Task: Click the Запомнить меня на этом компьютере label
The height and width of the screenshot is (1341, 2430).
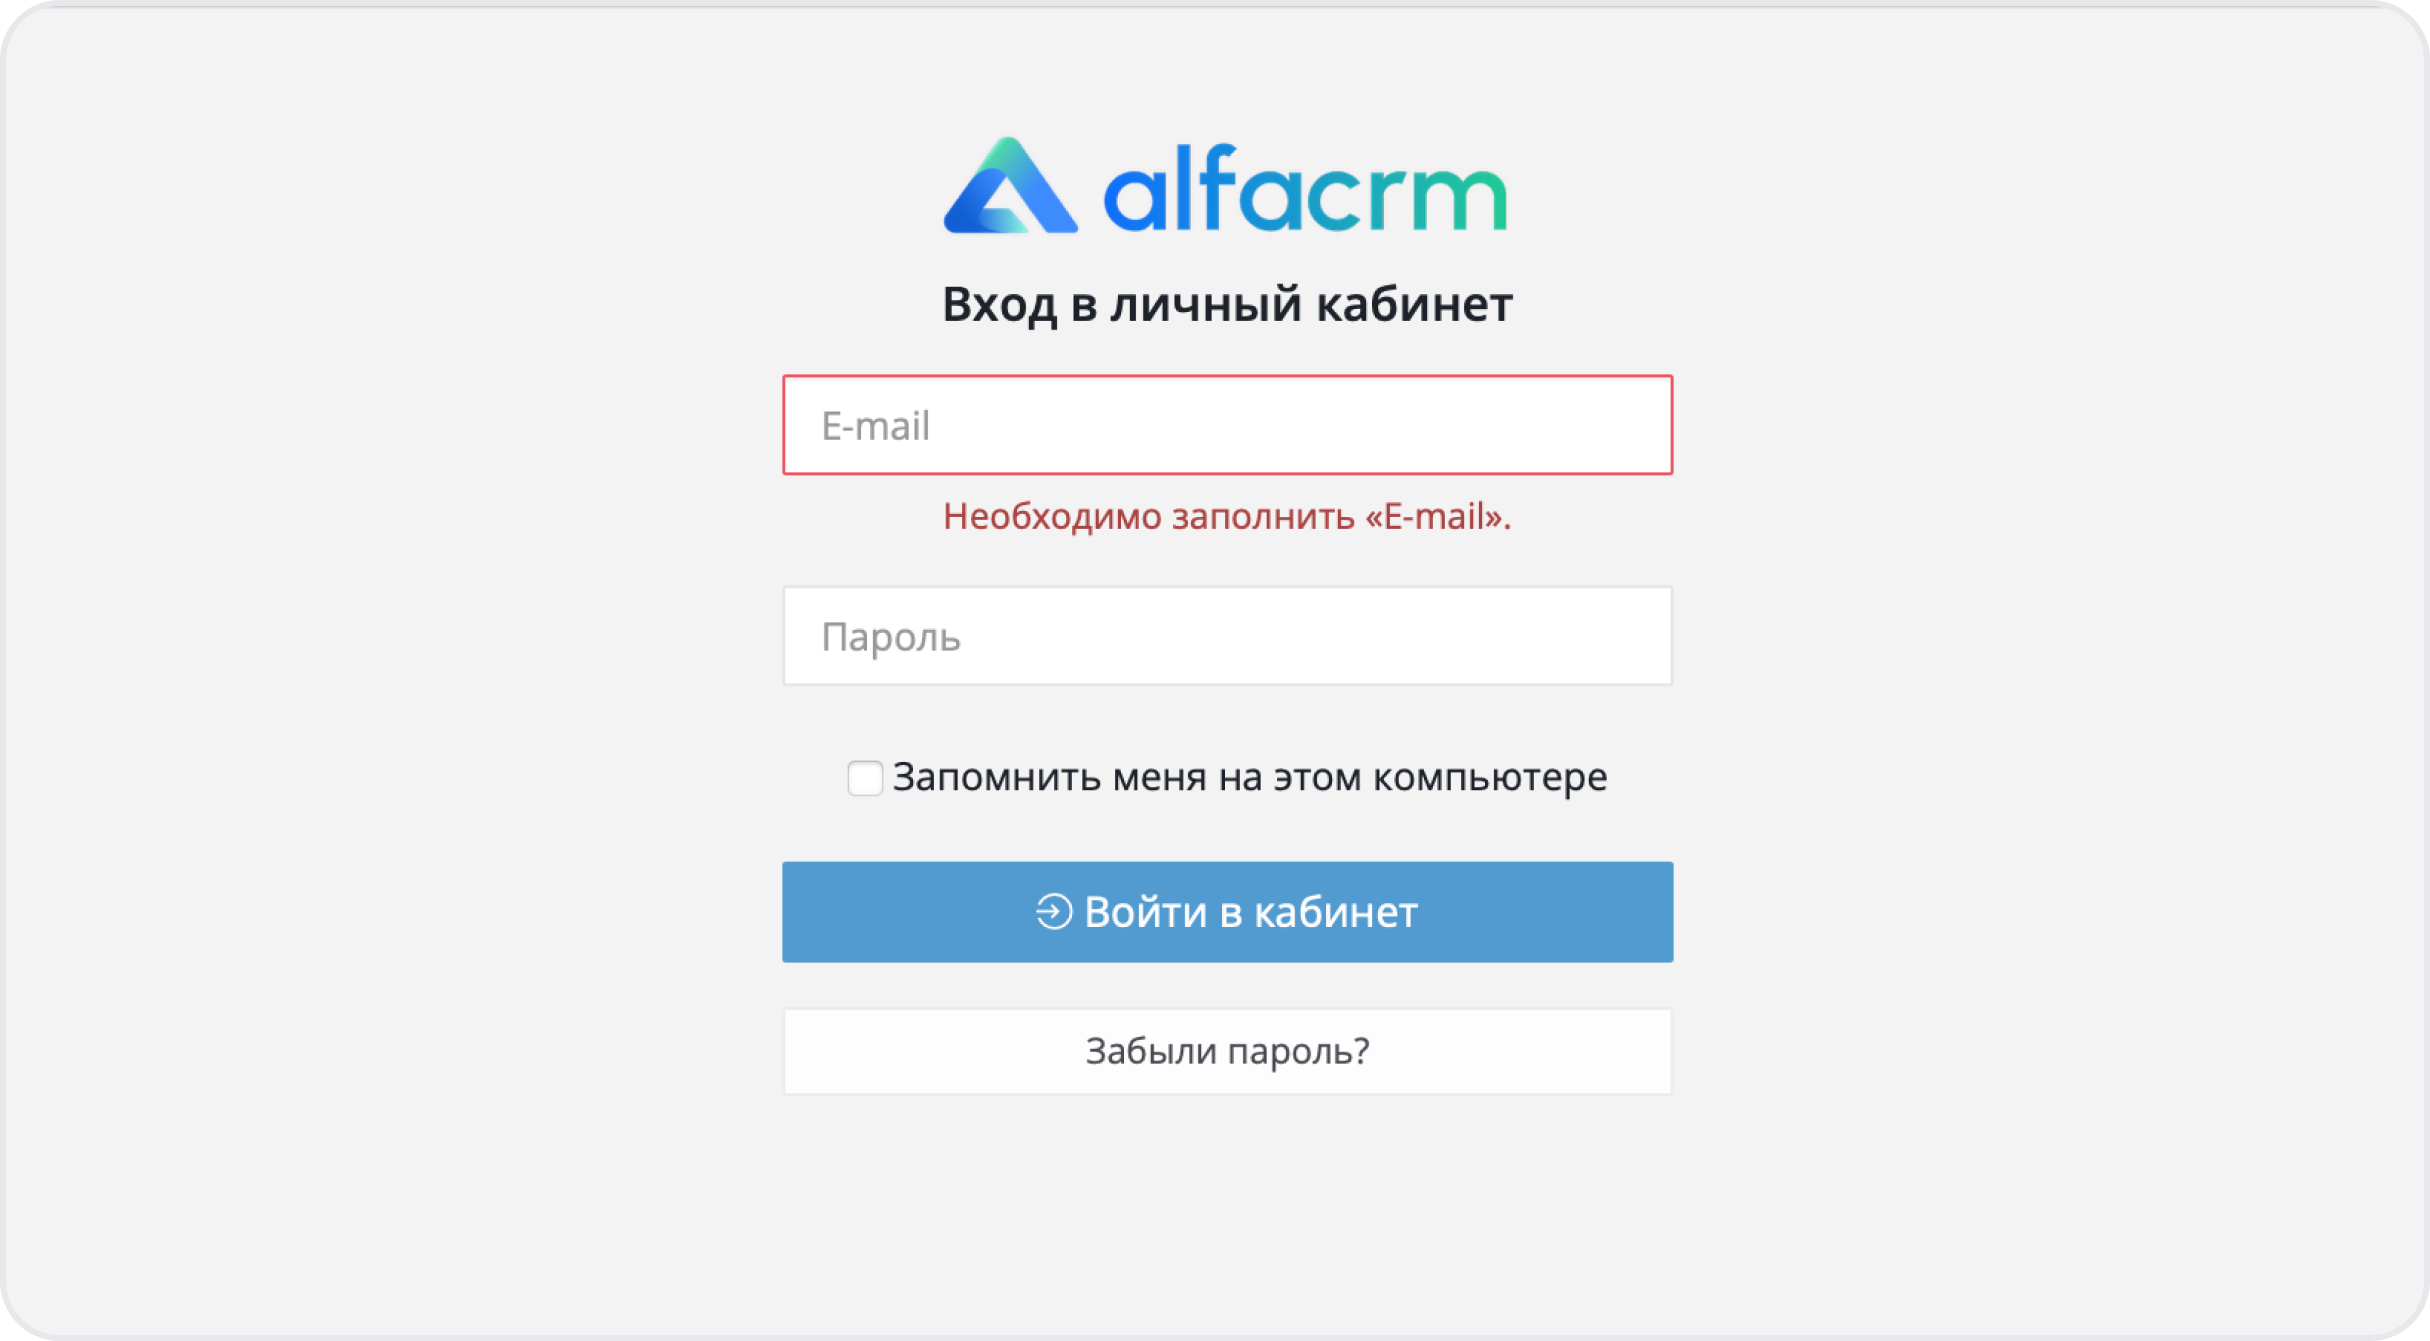Action: click(1250, 777)
